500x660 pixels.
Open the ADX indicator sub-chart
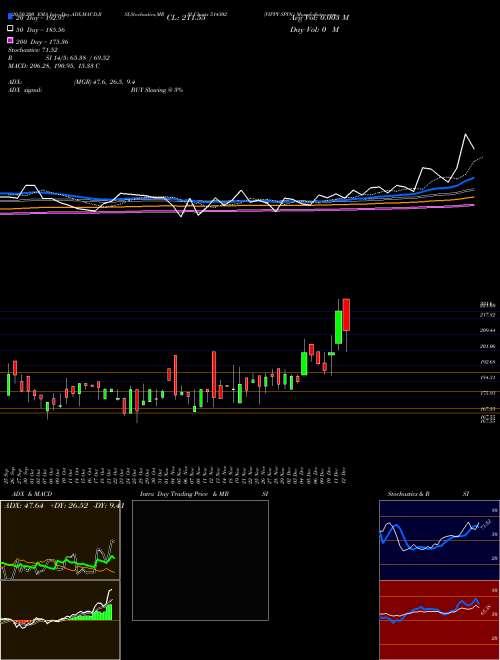pyautogui.click(x=60, y=540)
